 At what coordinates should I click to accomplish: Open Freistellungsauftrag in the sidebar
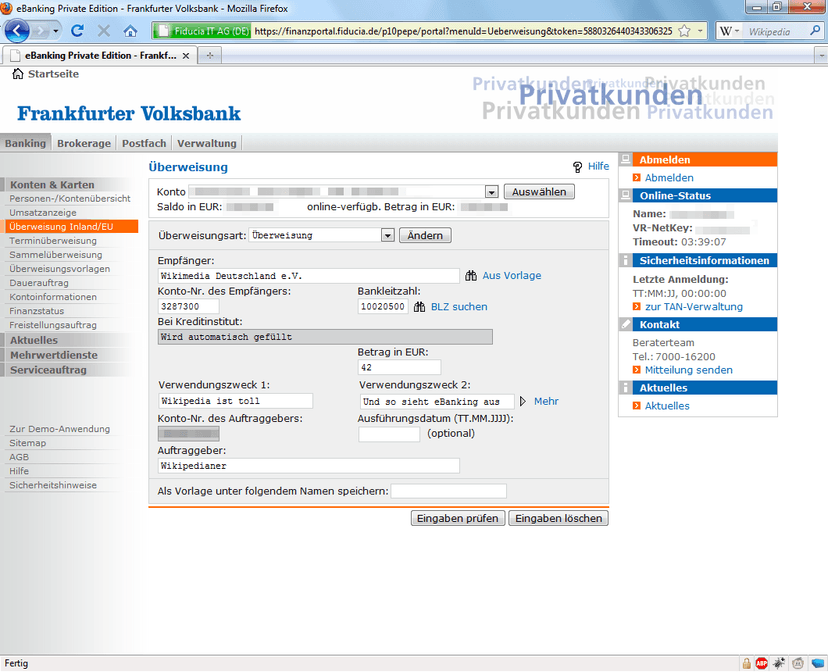[x=53, y=325]
